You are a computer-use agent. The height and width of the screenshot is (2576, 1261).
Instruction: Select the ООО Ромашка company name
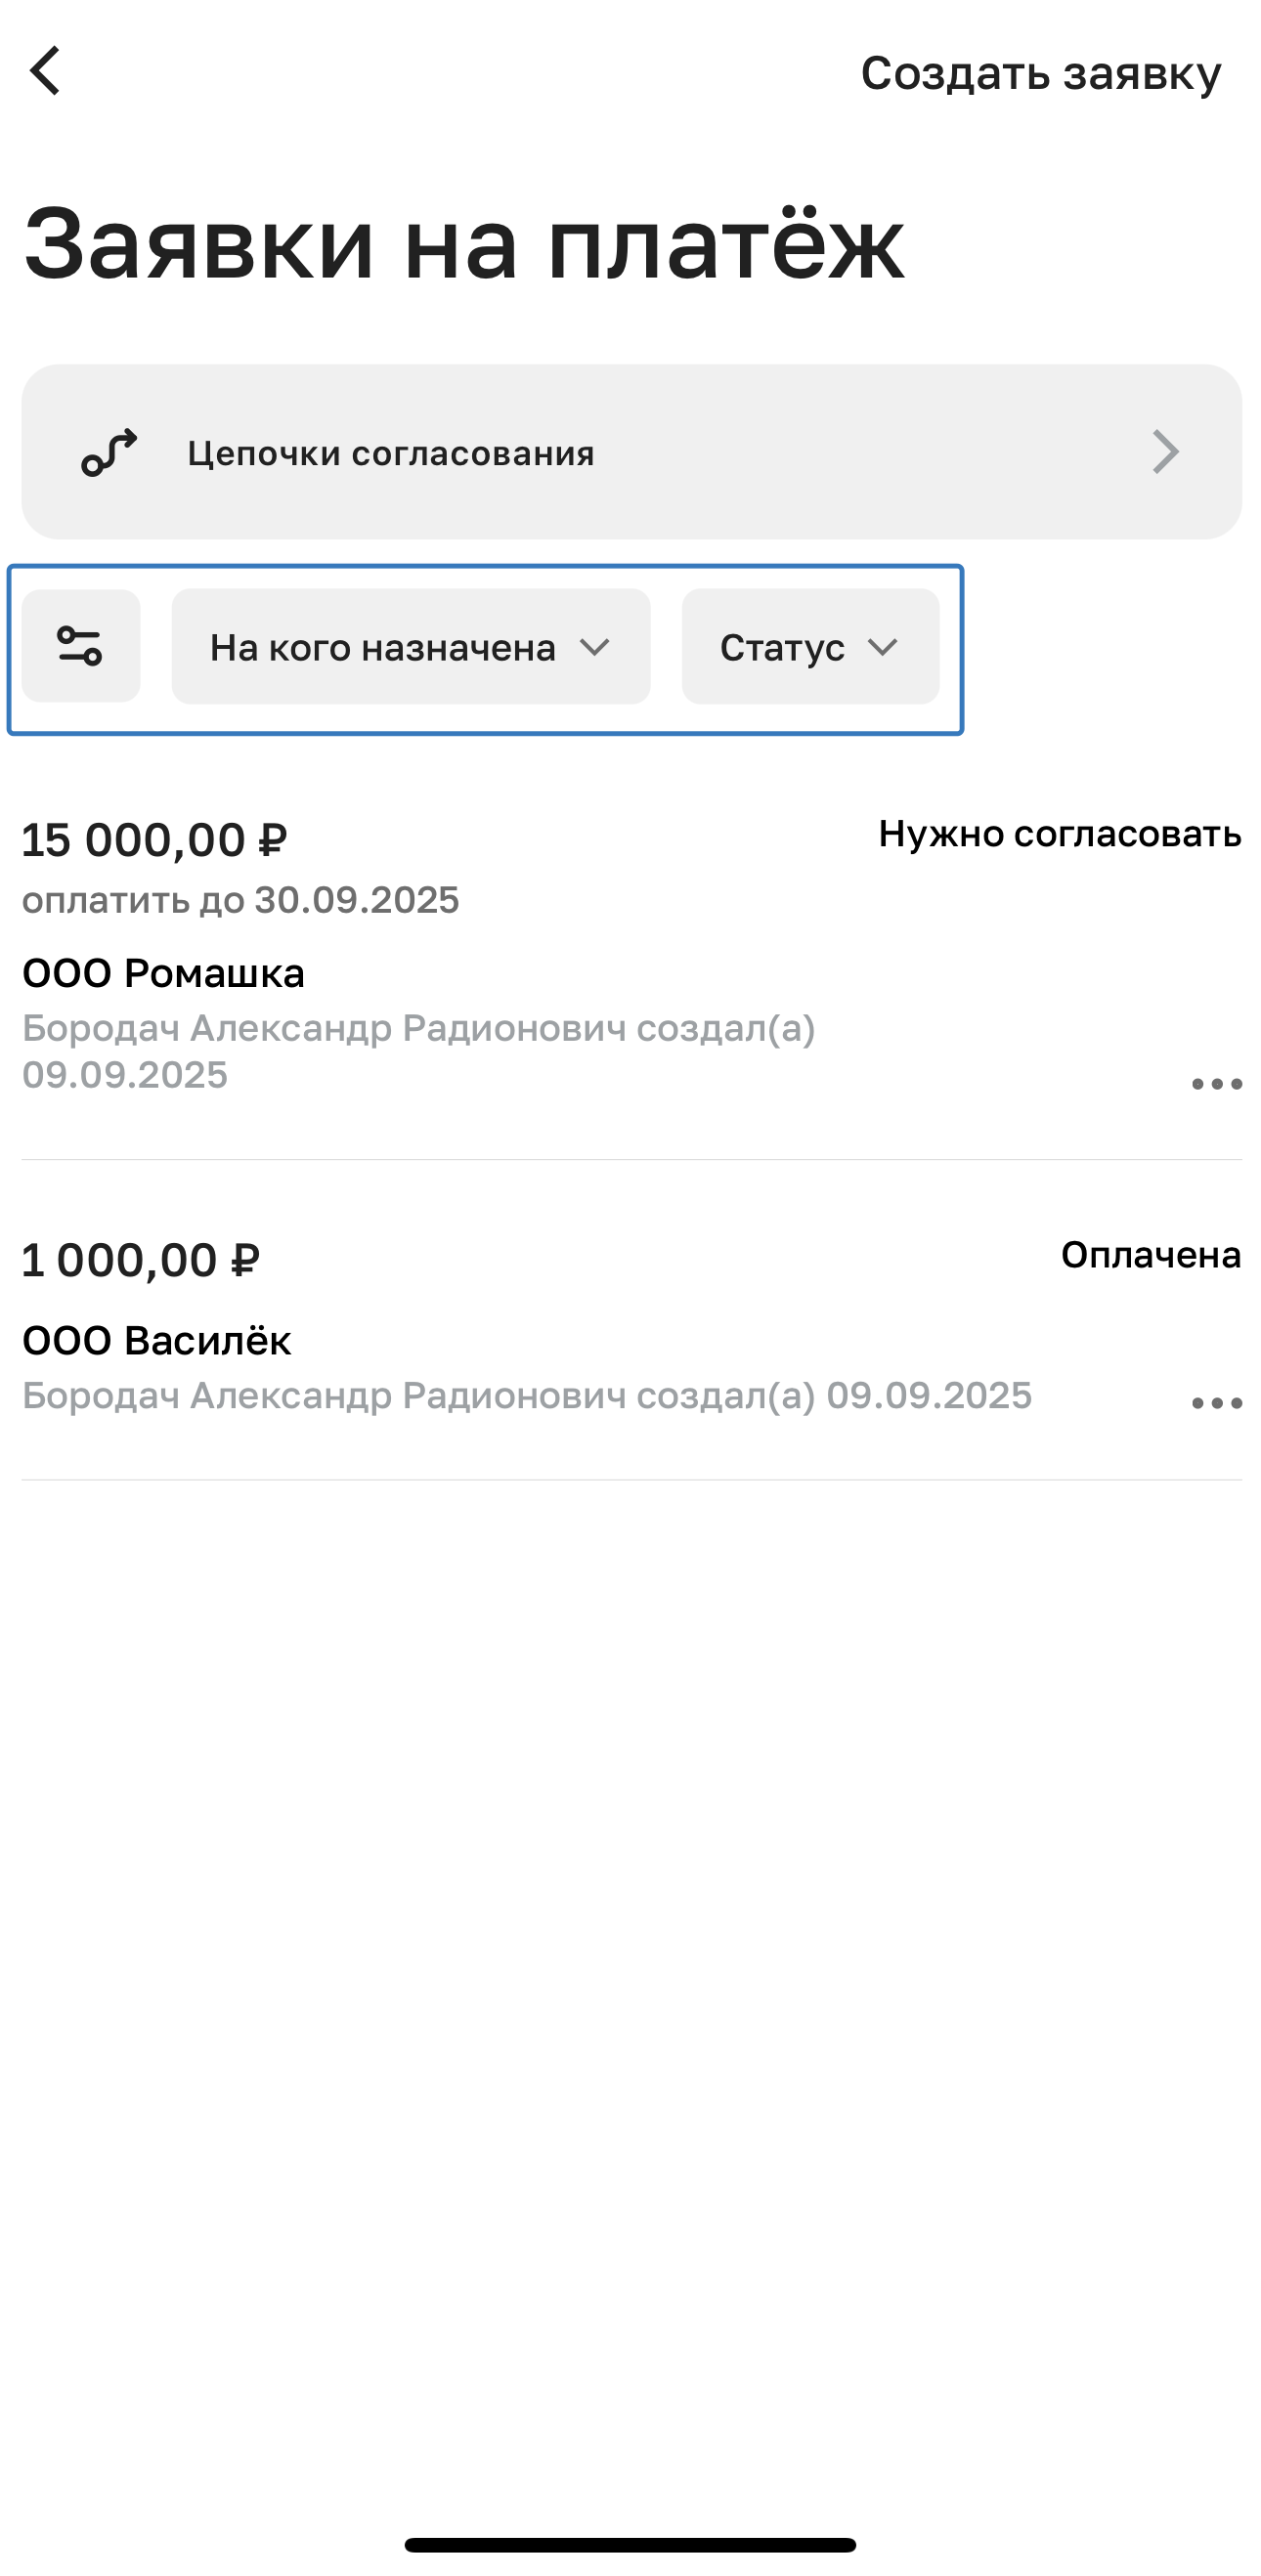coord(164,973)
